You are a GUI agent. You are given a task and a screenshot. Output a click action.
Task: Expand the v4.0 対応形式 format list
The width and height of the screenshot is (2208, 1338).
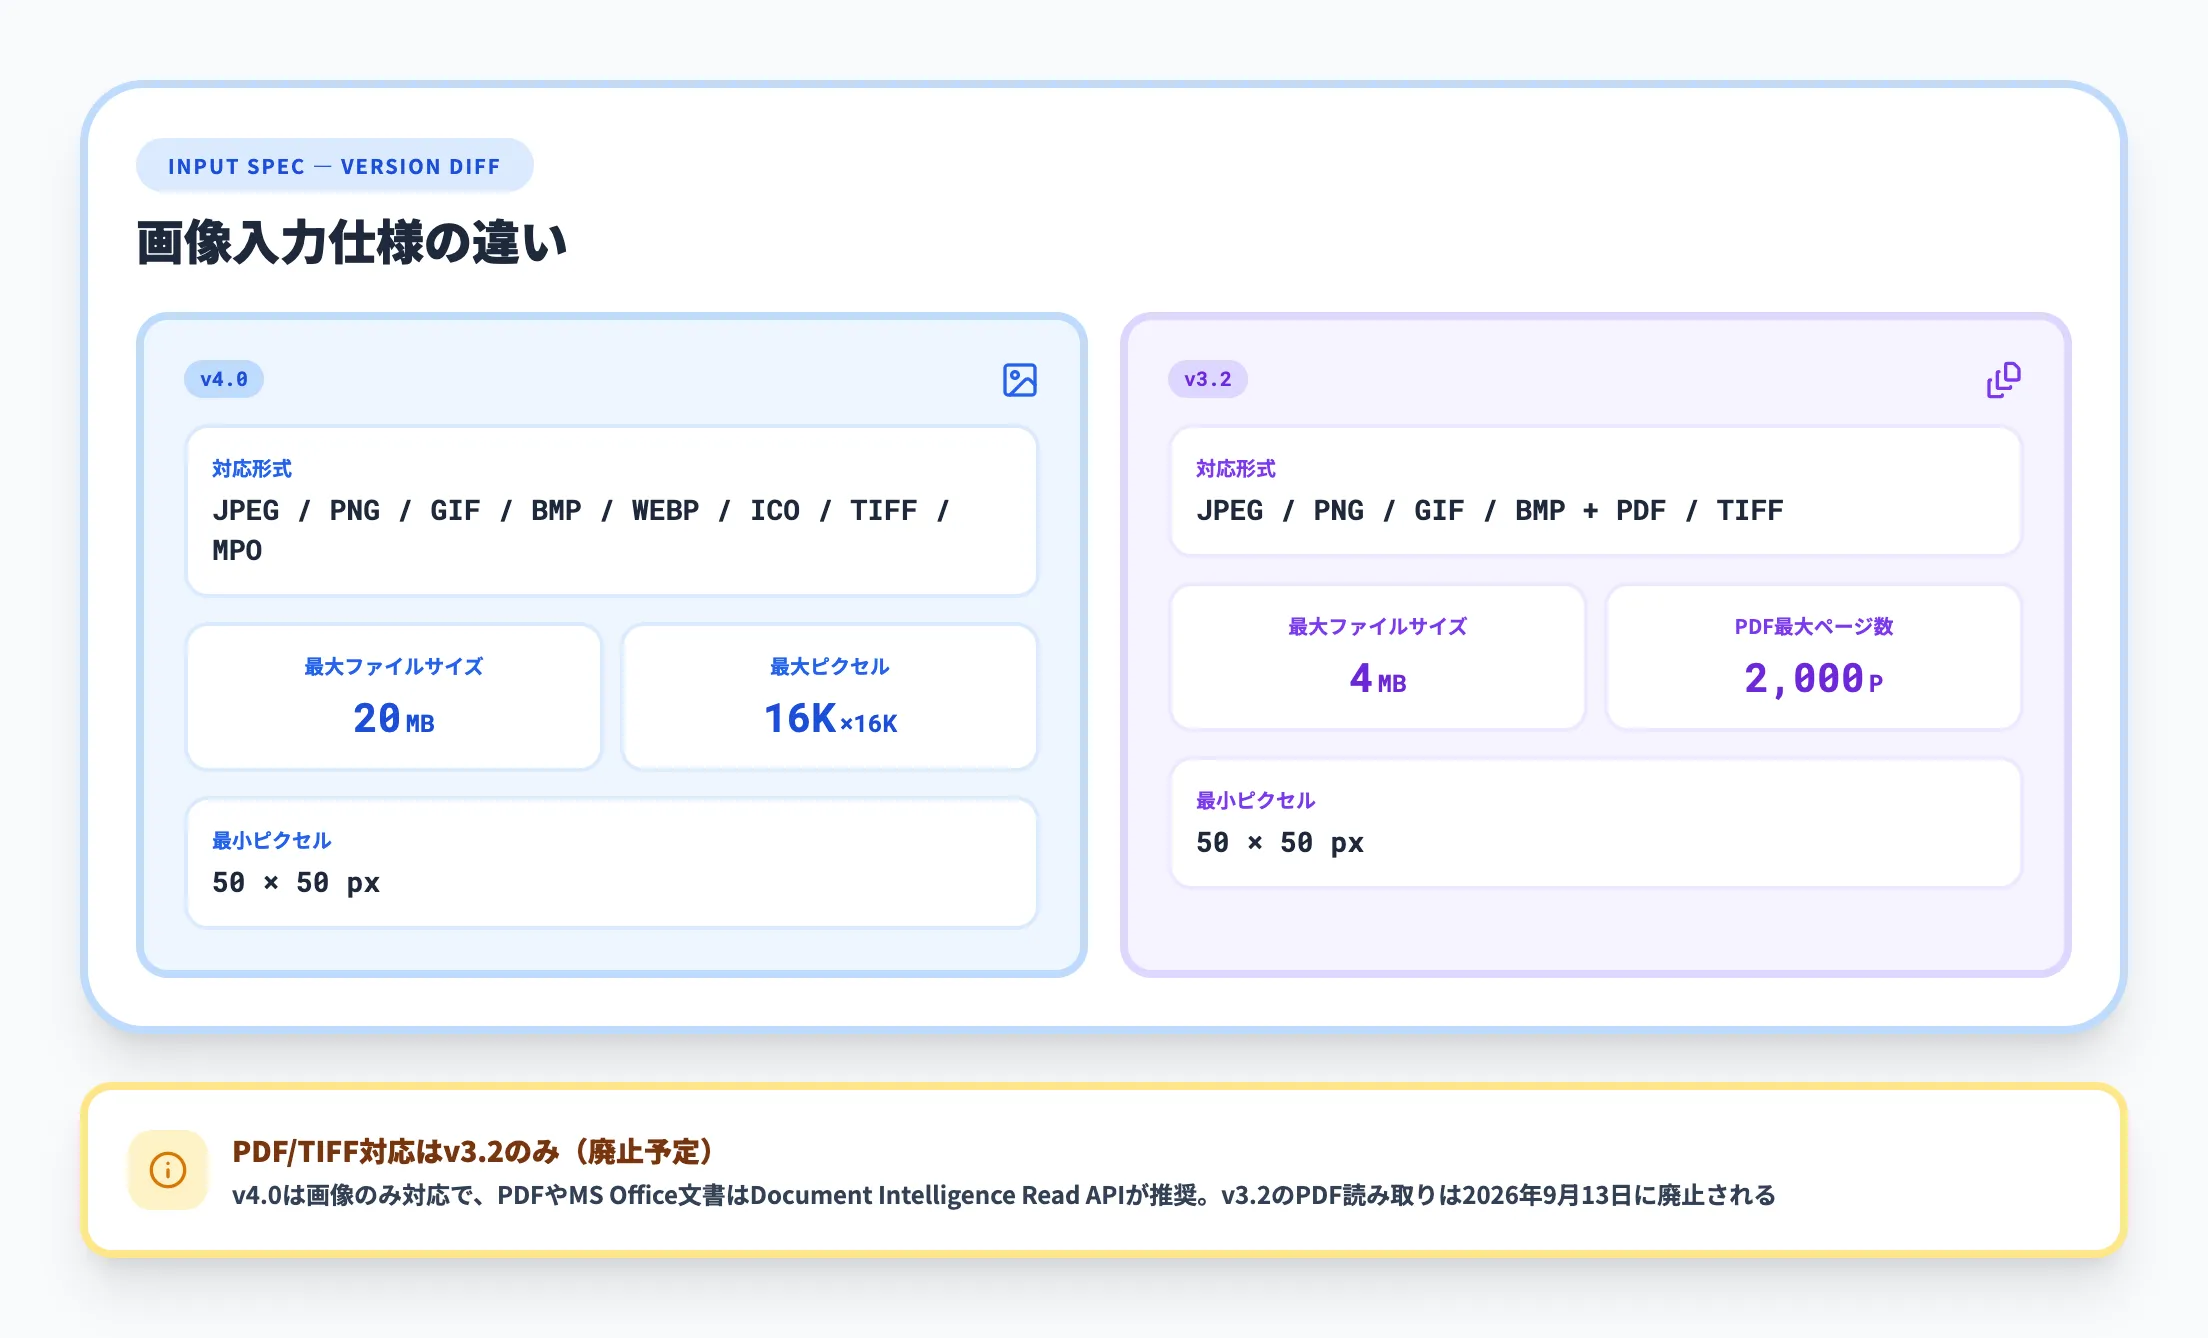(x=611, y=511)
